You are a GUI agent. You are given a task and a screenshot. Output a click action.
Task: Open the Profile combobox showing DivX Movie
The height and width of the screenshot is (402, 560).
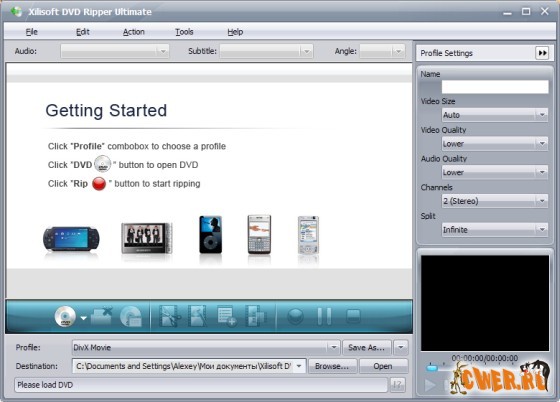point(206,347)
